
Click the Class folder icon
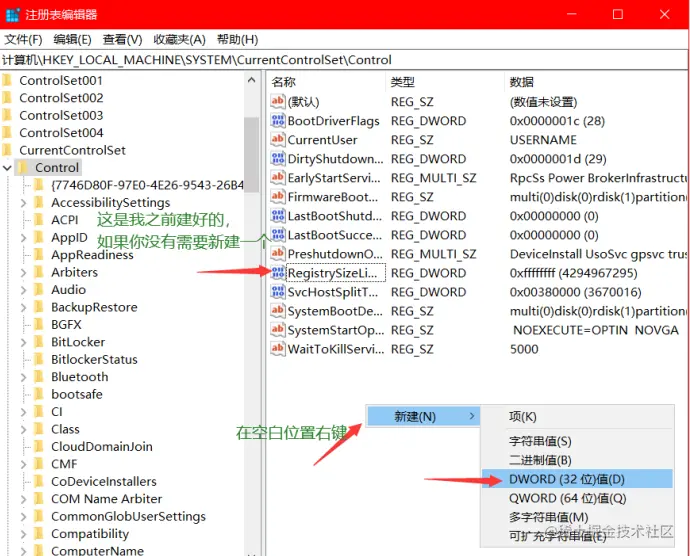click(x=39, y=429)
